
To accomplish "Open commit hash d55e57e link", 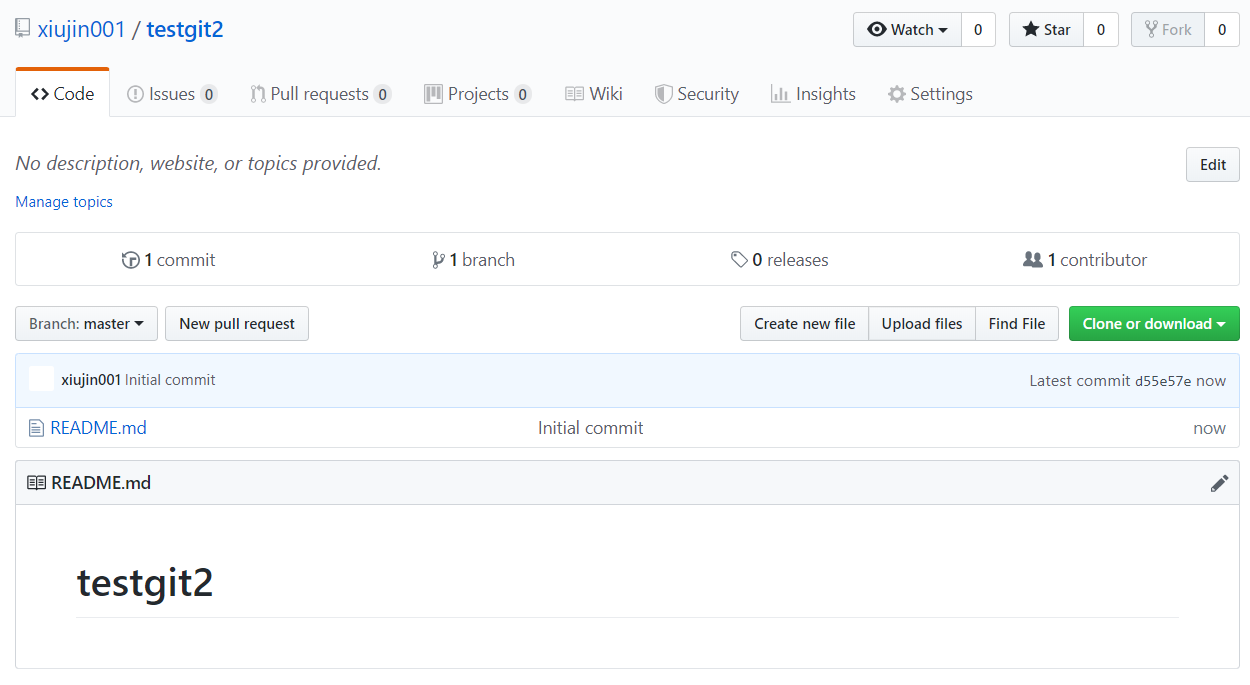I will [1162, 381].
